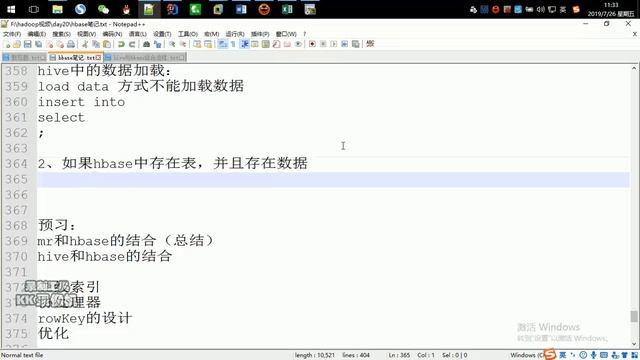Click the Zoom Out toolbar icon
Image resolution: width=640 pixels, height=360 pixels.
pyautogui.click(x=183, y=44)
